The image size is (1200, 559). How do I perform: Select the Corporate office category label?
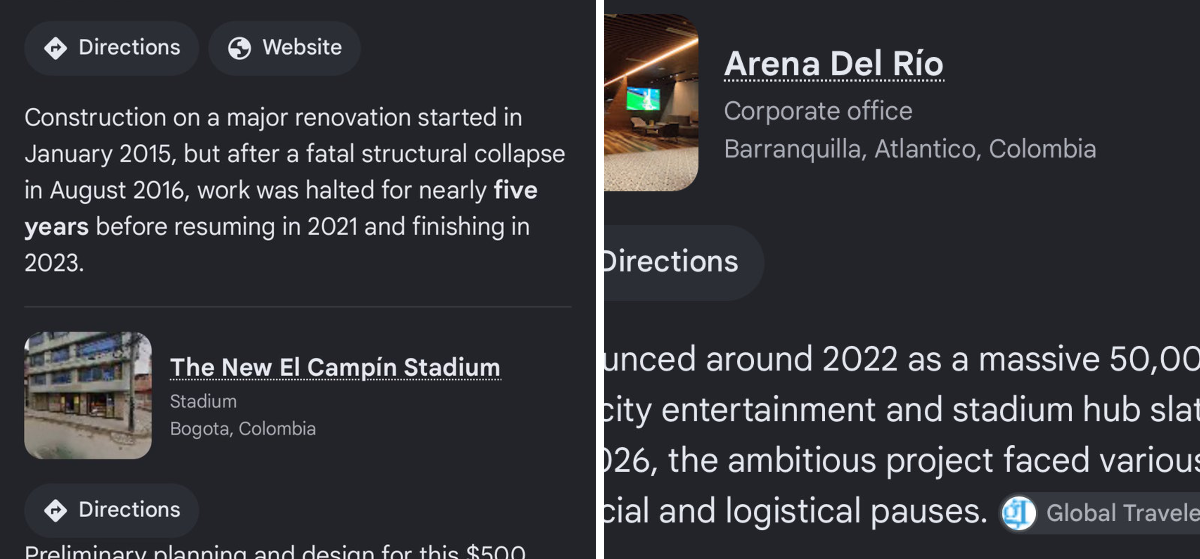tap(818, 111)
